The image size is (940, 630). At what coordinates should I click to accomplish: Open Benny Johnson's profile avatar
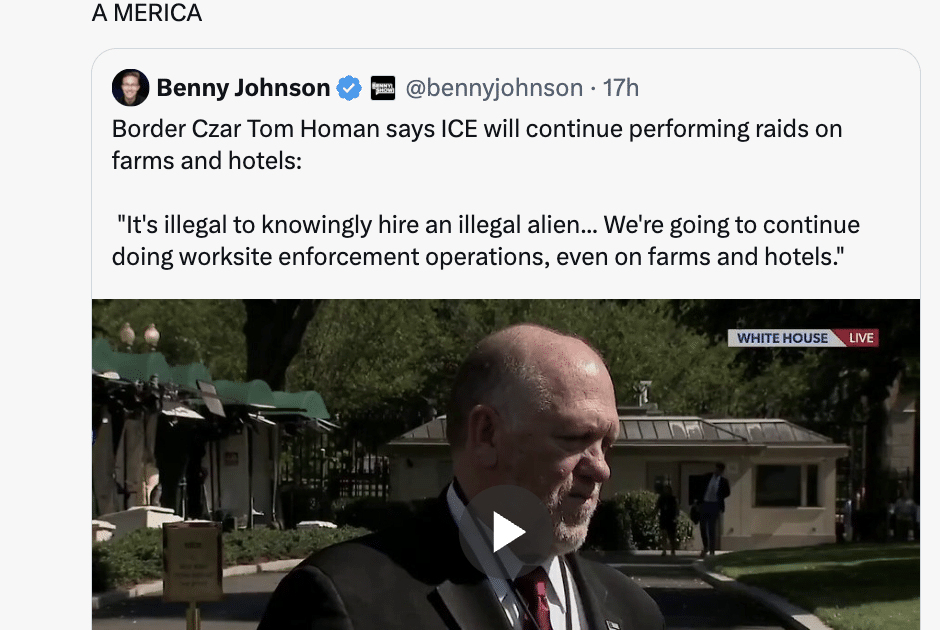click(130, 88)
